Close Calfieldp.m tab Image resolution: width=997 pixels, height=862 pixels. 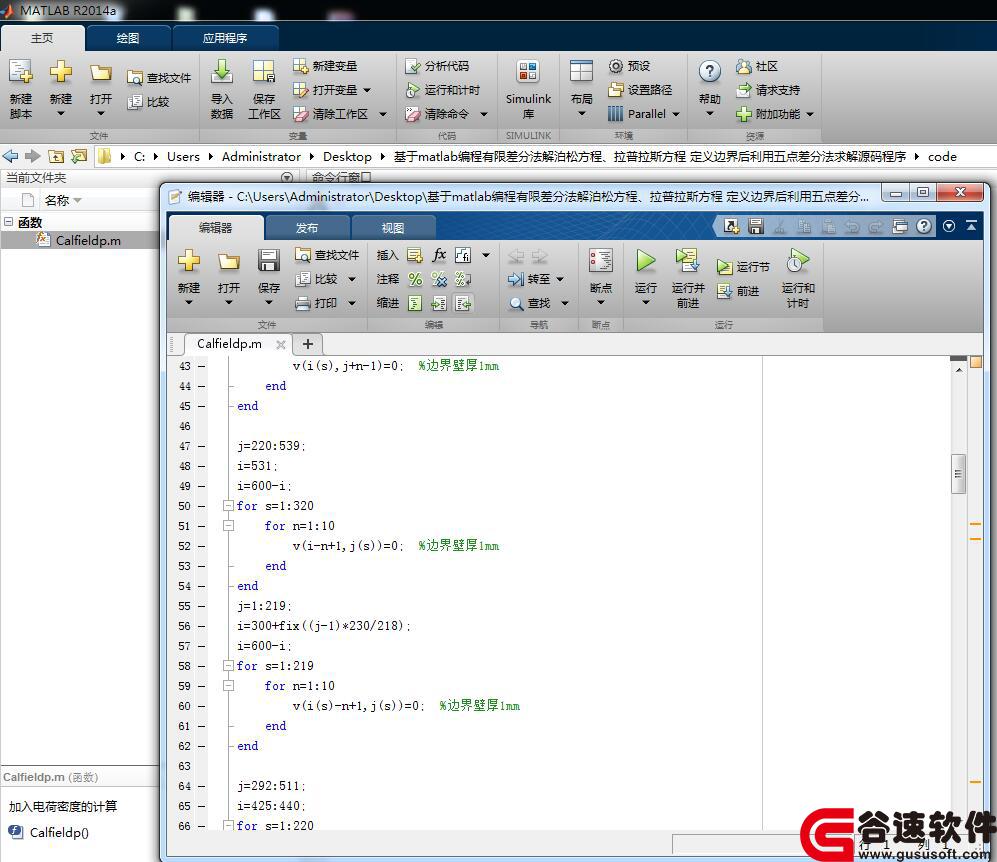(x=280, y=345)
